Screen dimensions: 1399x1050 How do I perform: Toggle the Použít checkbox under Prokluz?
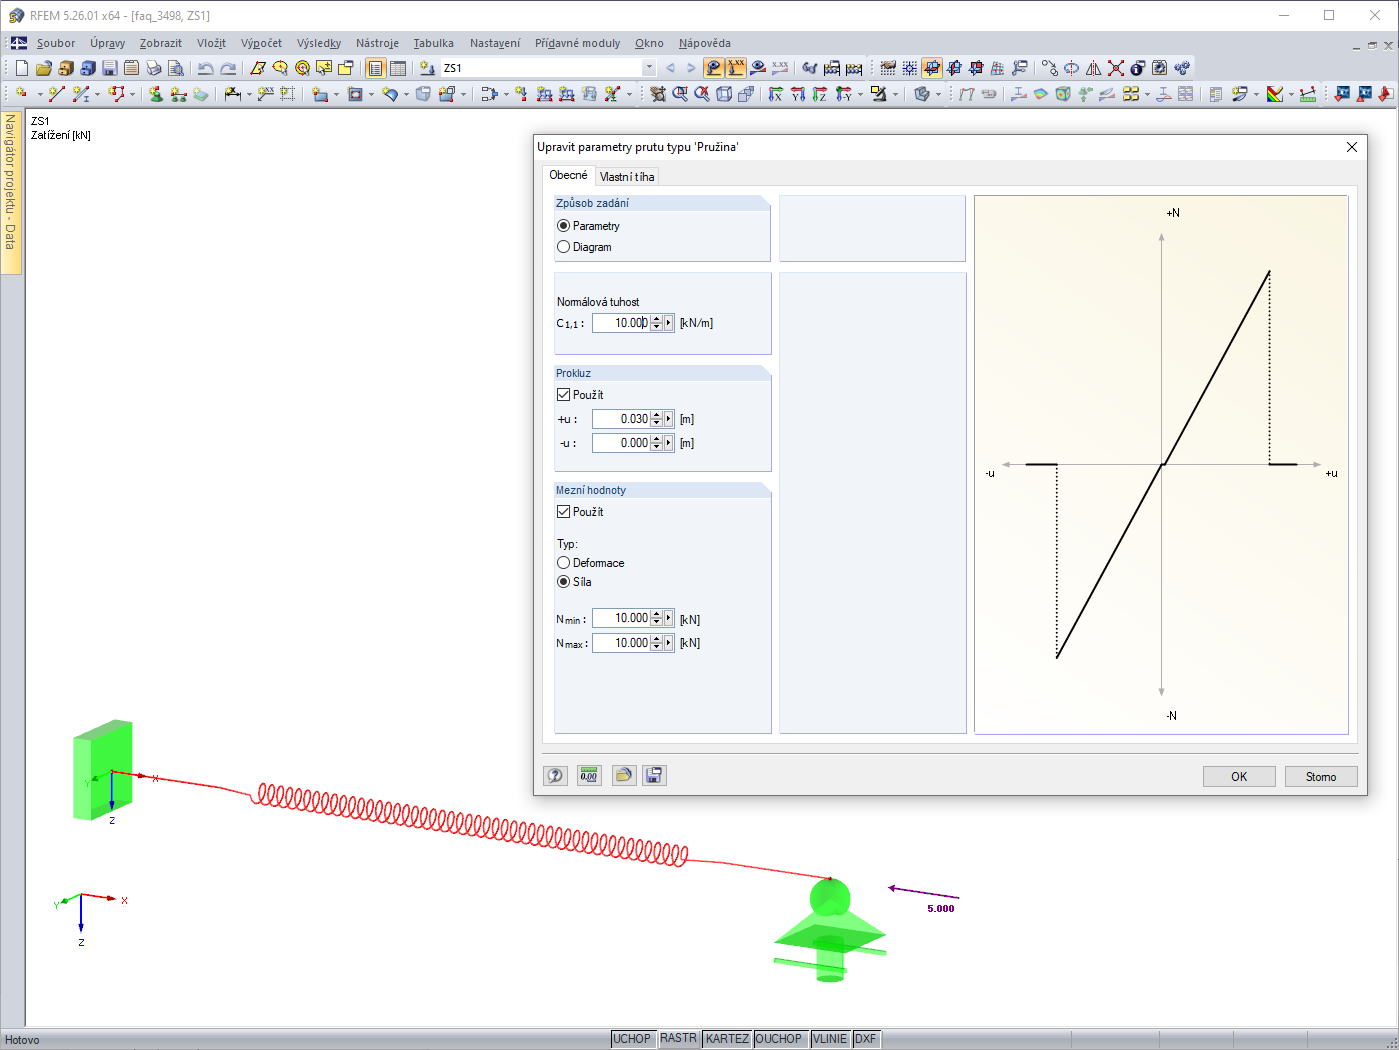[563, 395]
